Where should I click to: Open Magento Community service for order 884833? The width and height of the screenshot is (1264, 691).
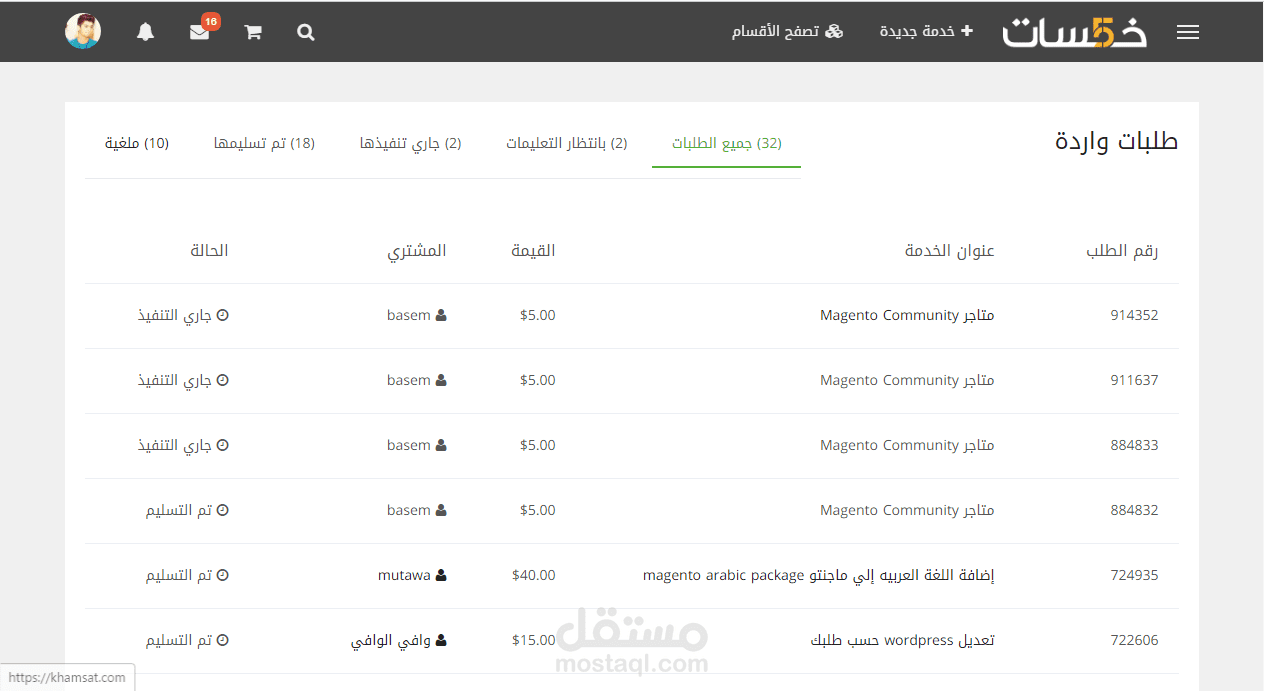pos(907,445)
